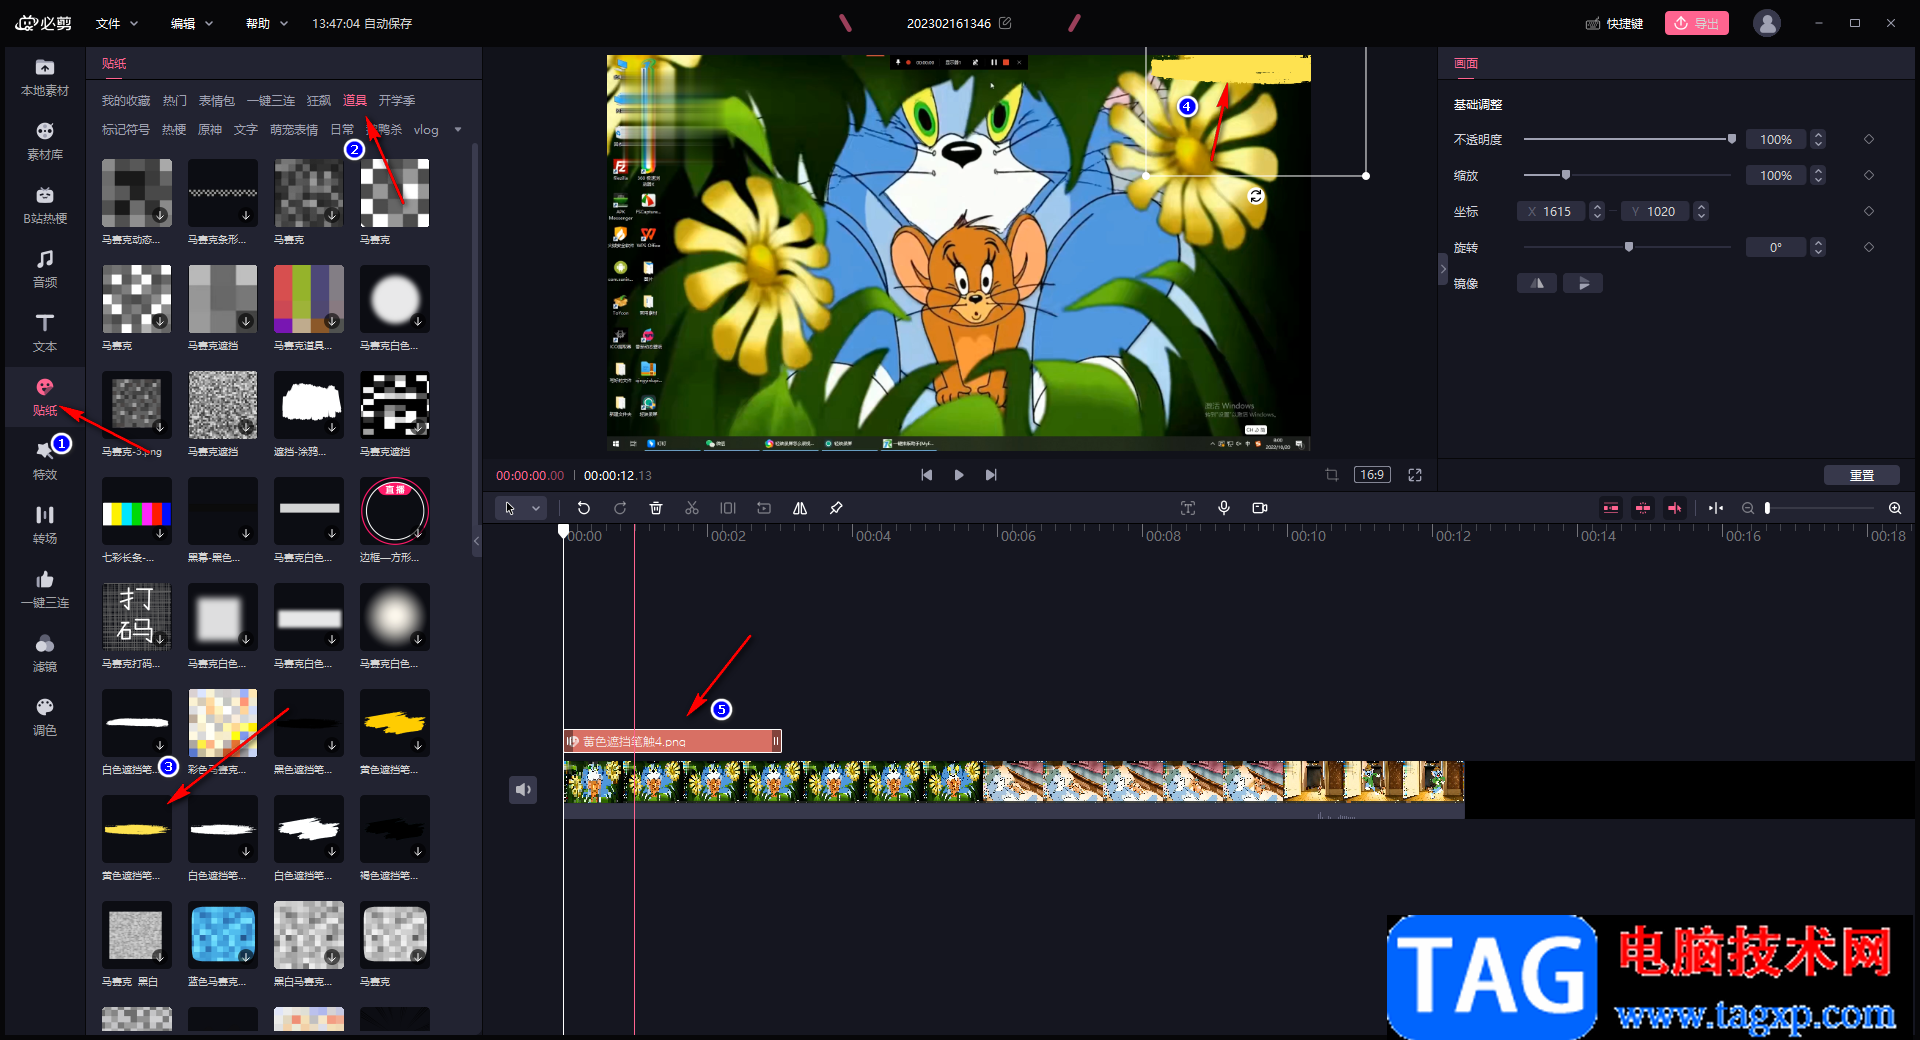
Task: Toggle keyframe for 不透明度 opacity
Action: [1869, 139]
